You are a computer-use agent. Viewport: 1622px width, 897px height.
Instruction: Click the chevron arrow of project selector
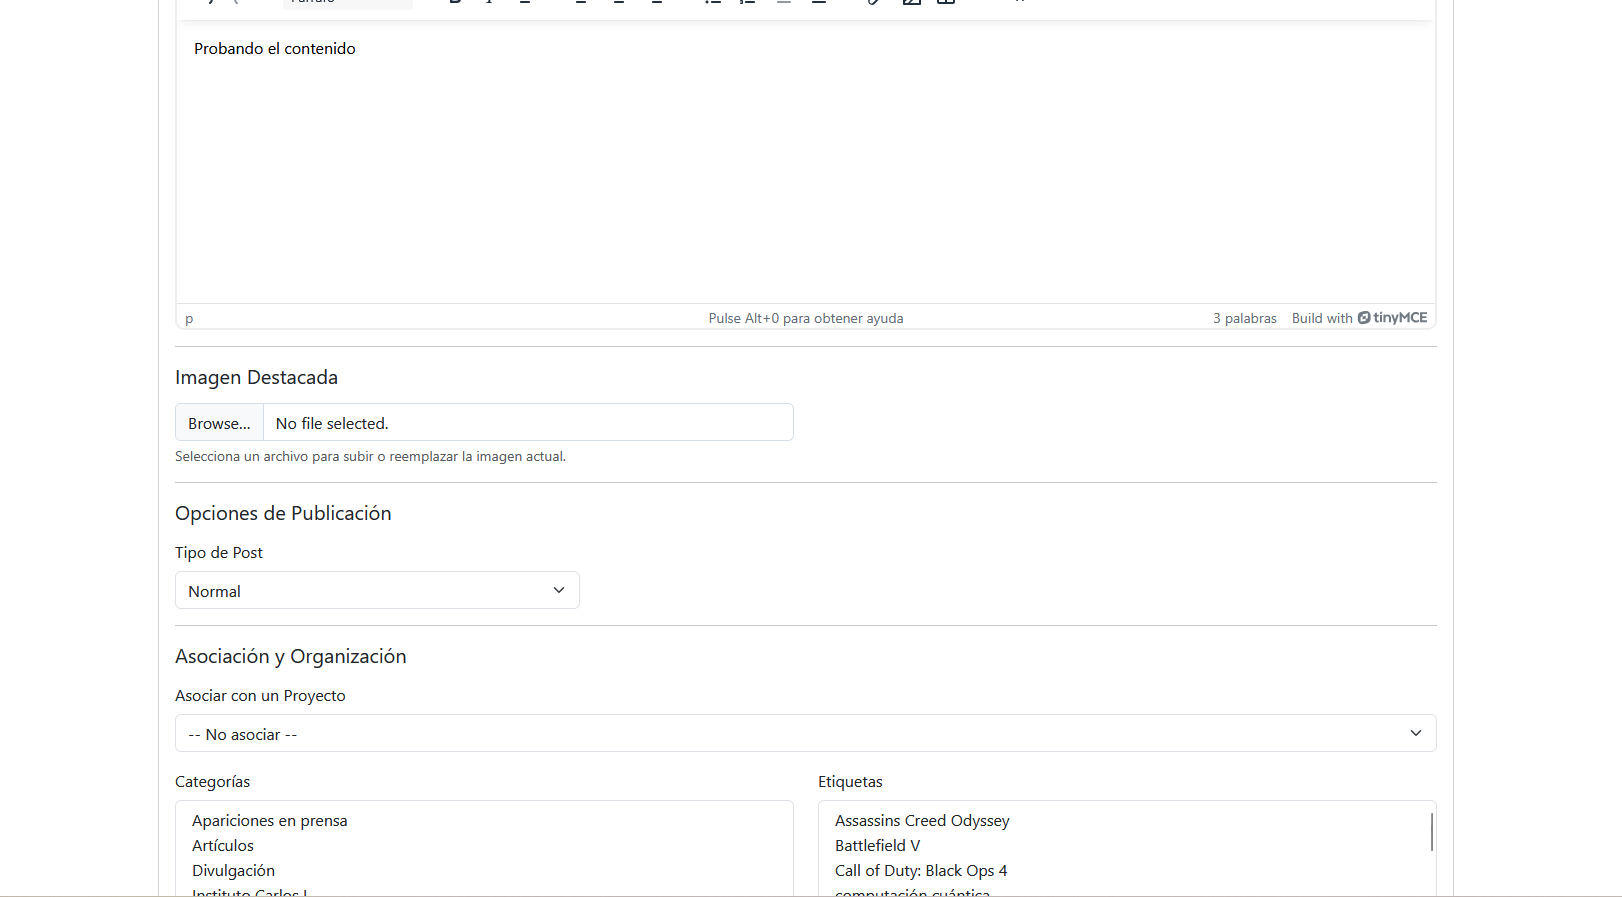[x=1415, y=733]
